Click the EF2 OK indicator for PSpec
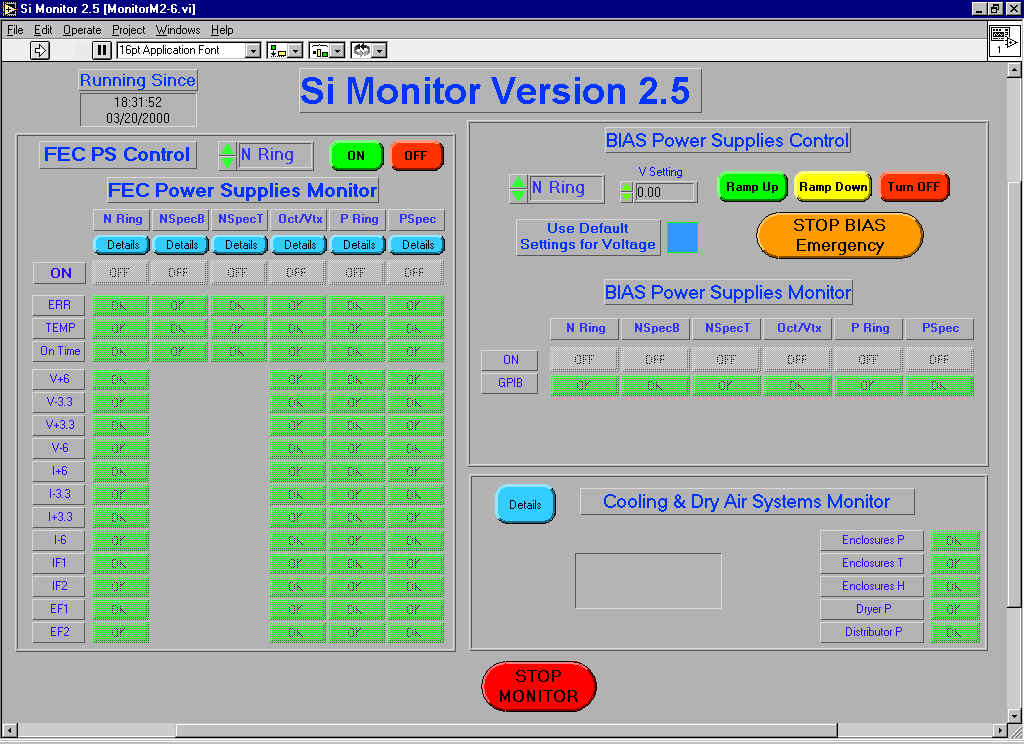This screenshot has width=1024, height=744. pyautogui.click(x=415, y=632)
